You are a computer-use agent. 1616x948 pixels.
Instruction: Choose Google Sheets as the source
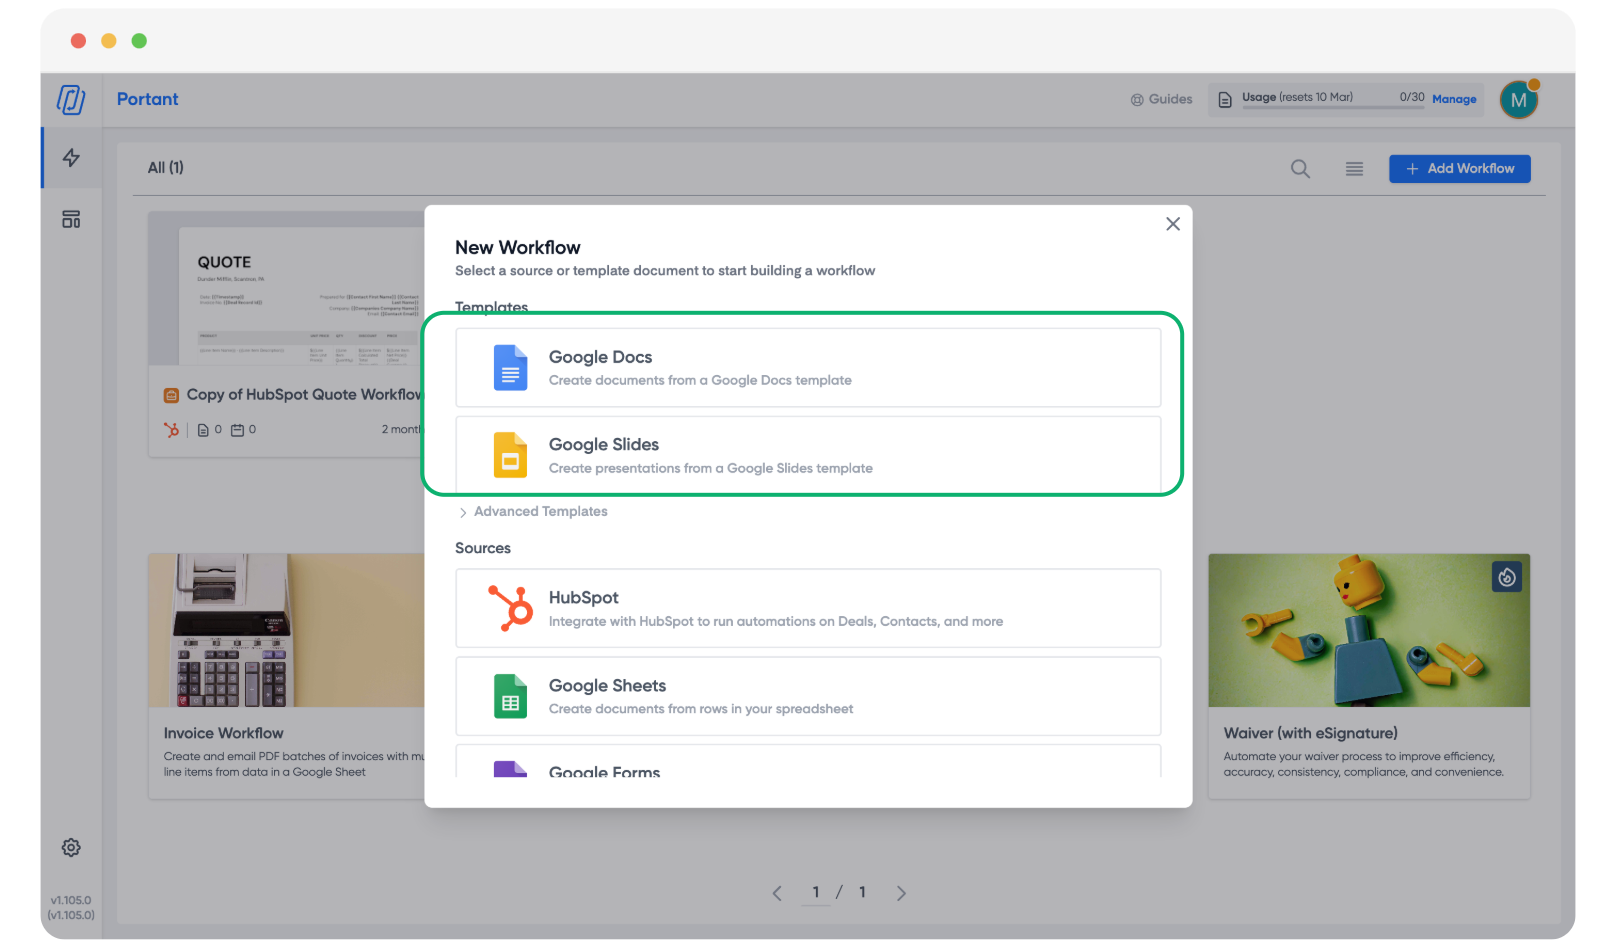pos(808,696)
